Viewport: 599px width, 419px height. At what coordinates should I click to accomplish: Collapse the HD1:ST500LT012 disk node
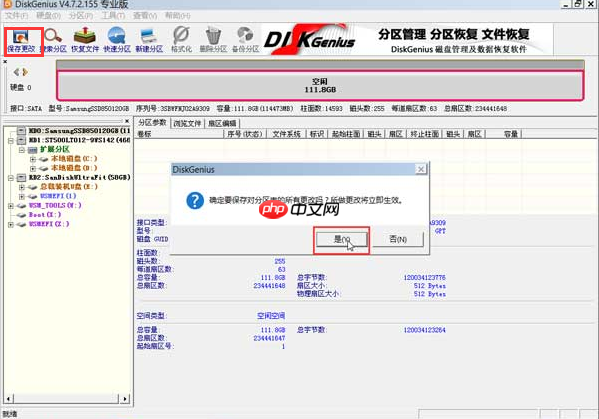tap(11, 141)
